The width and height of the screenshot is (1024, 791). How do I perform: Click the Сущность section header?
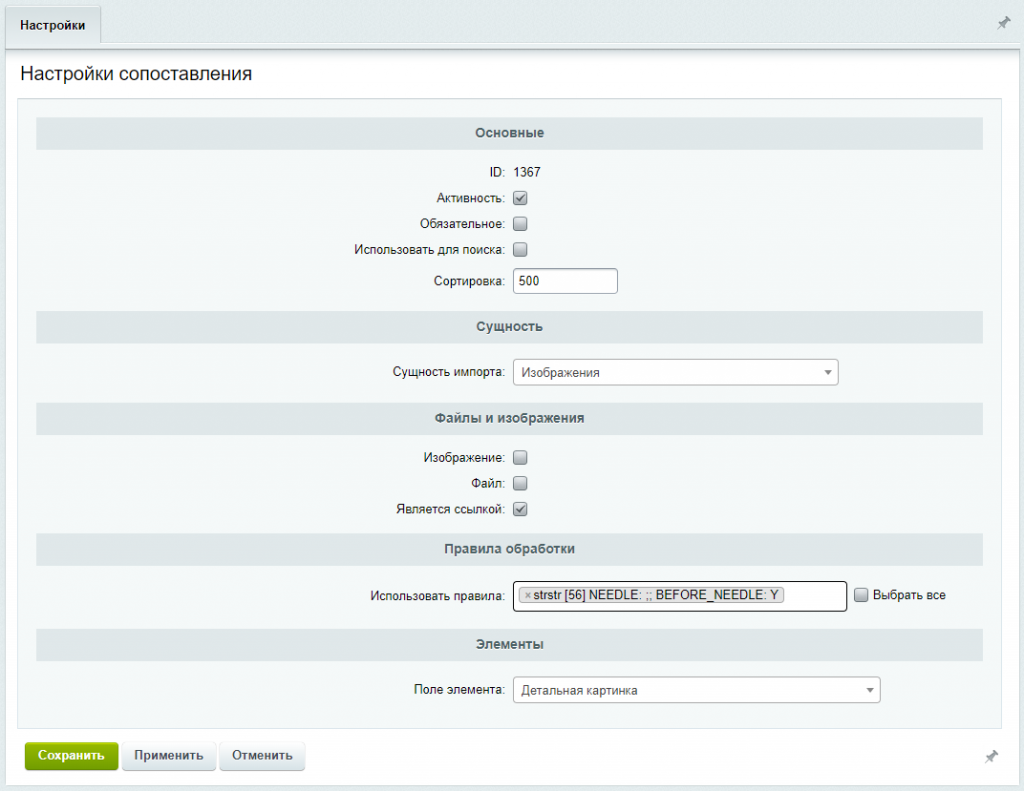coord(509,327)
